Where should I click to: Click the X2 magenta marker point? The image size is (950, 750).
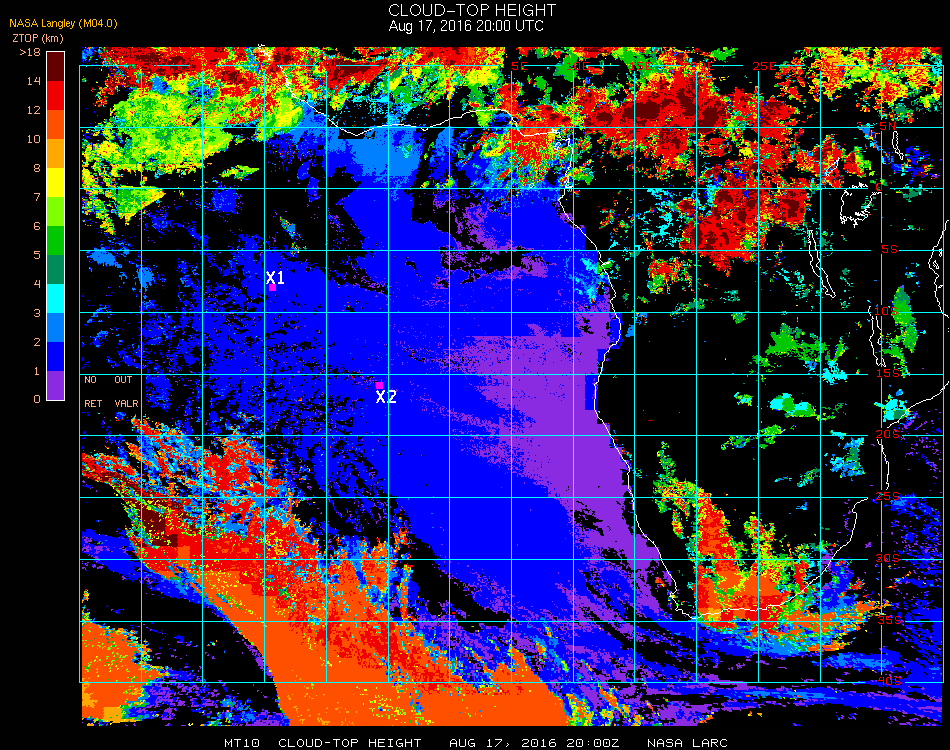[x=379, y=385]
